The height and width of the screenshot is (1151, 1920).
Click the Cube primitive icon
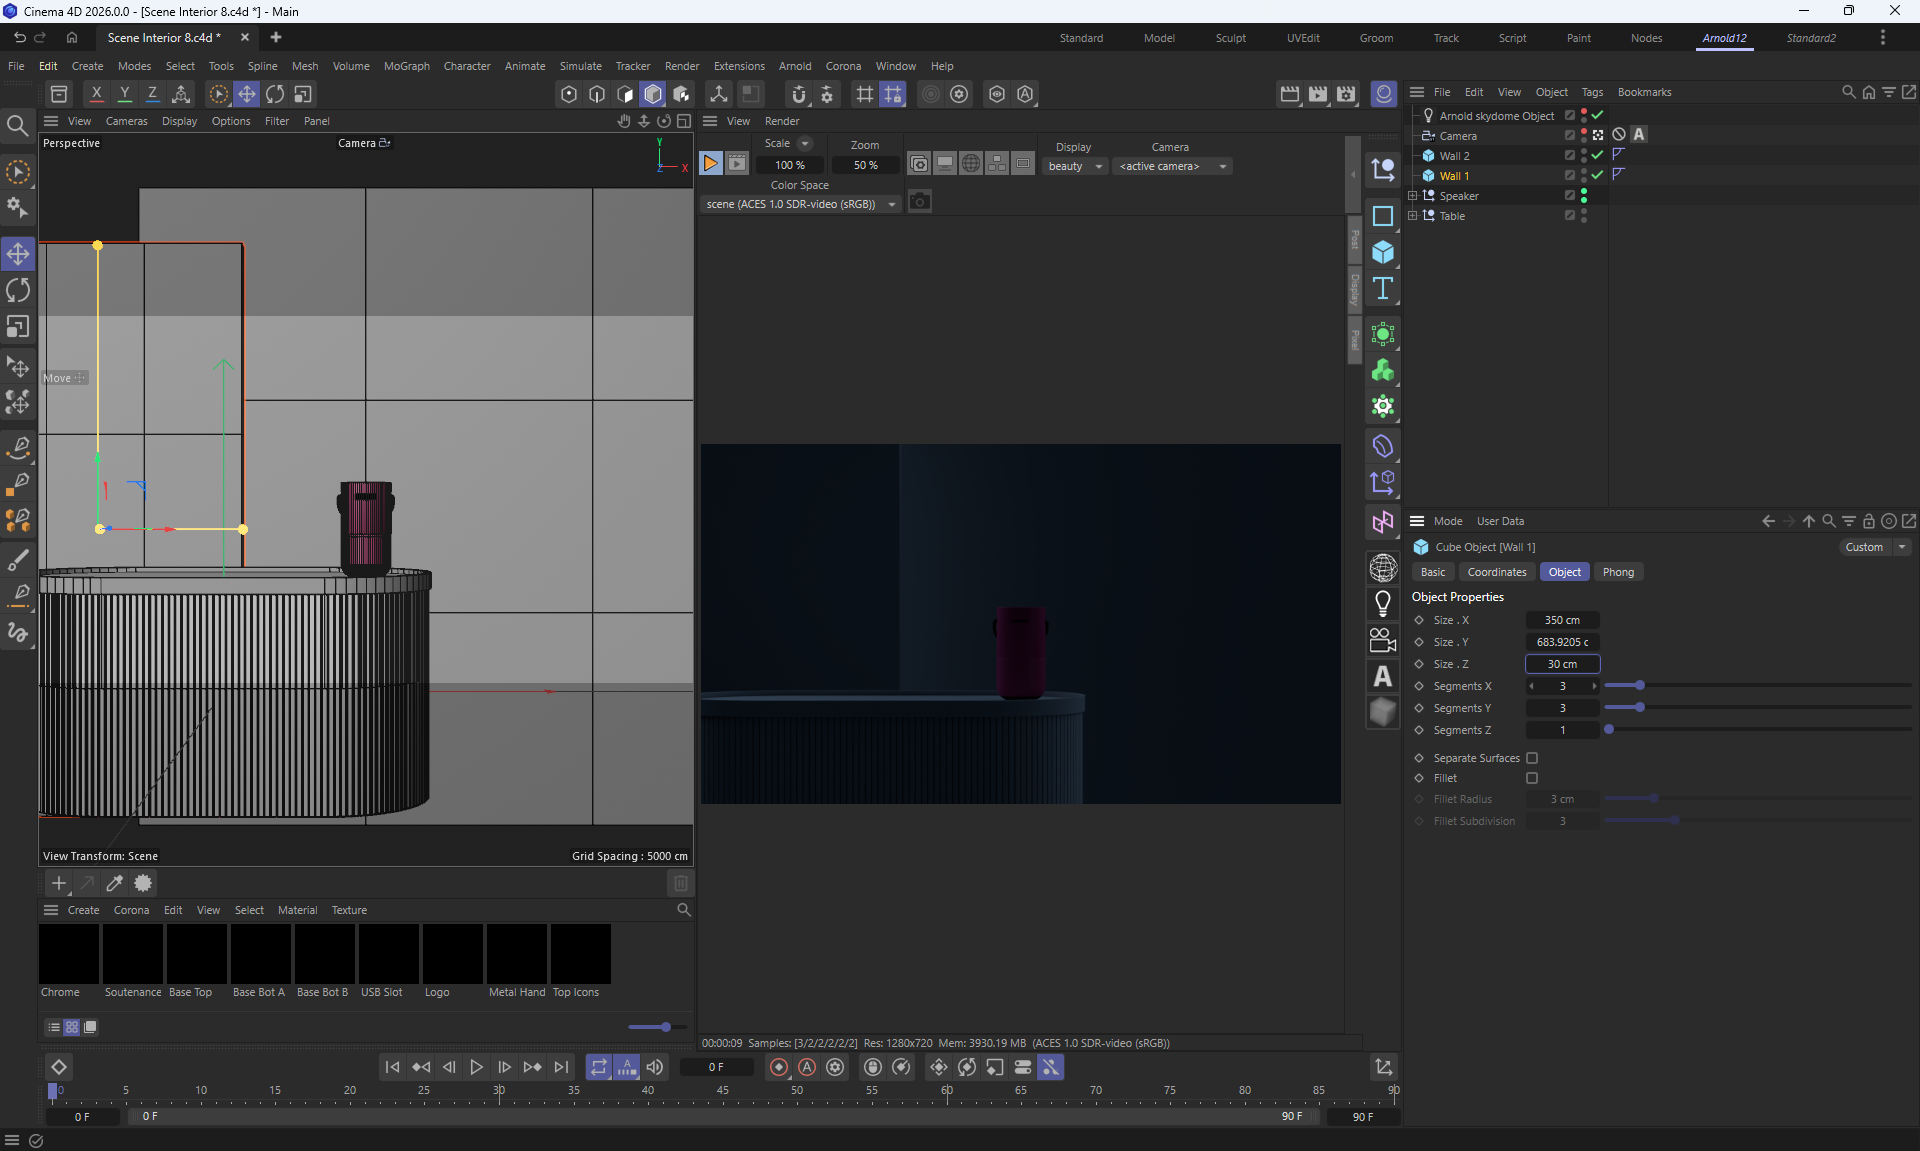[1383, 252]
